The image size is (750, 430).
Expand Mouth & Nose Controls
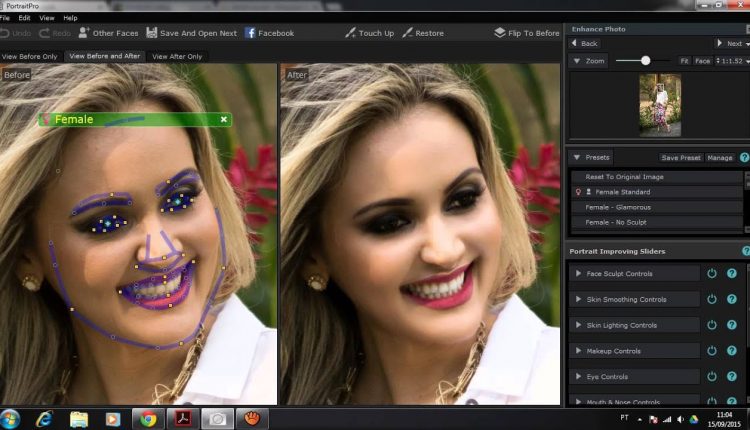(578, 402)
